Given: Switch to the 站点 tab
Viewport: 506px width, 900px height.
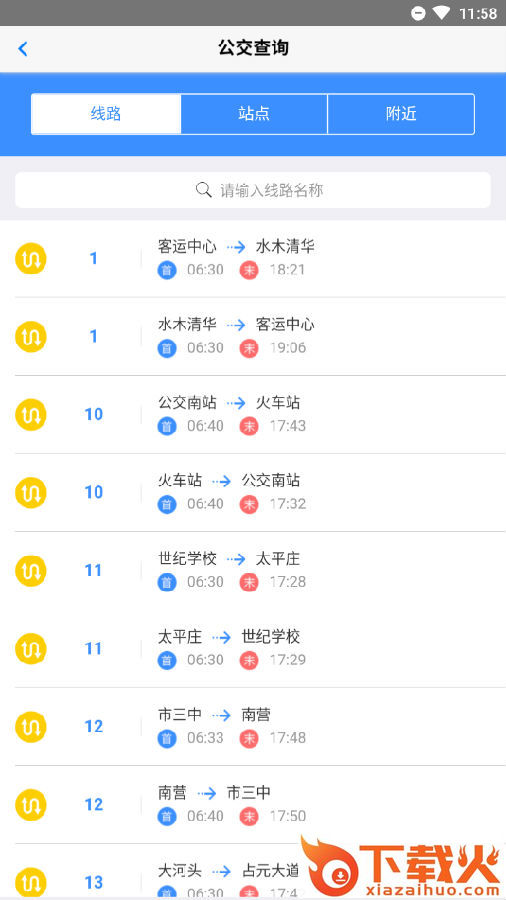Looking at the screenshot, I should 254,114.
